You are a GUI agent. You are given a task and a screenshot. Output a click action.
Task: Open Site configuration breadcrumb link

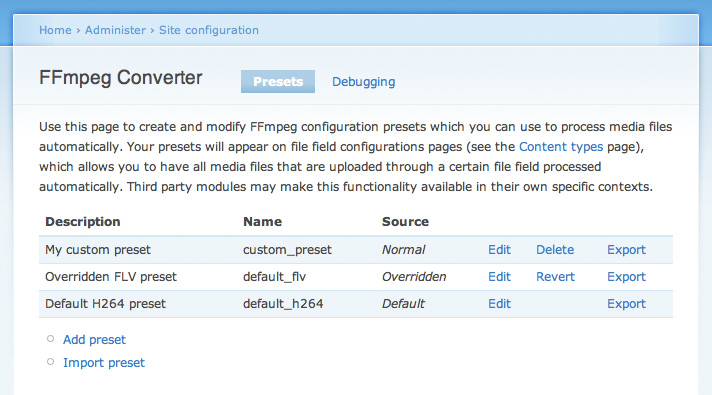(208, 30)
